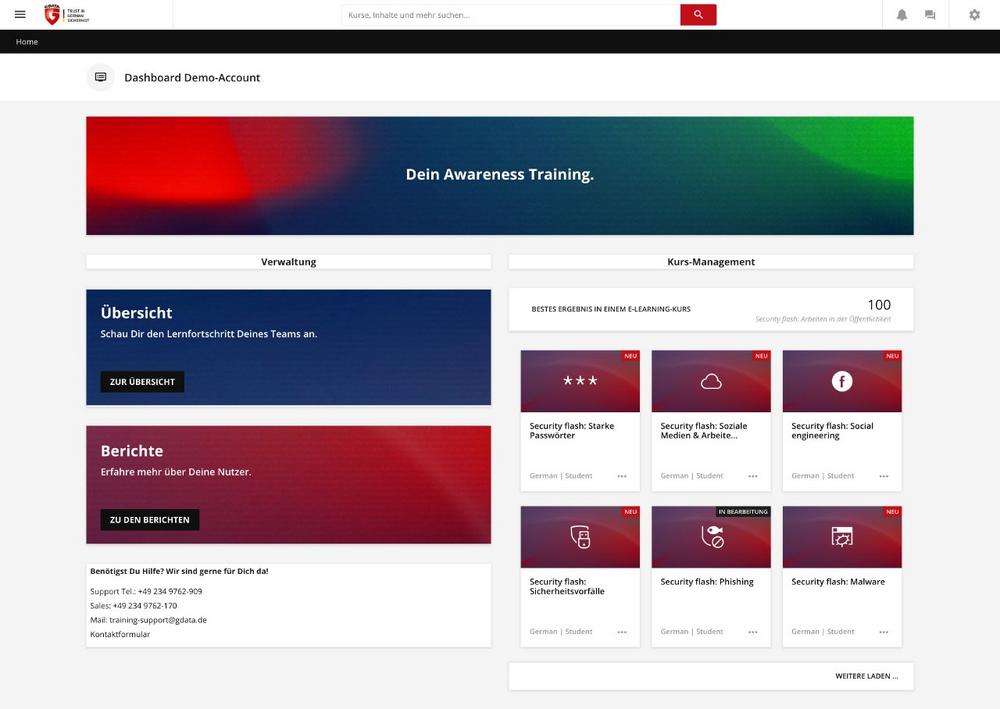Click the Verwaltung section header
The image size is (1000, 709).
click(x=288, y=262)
